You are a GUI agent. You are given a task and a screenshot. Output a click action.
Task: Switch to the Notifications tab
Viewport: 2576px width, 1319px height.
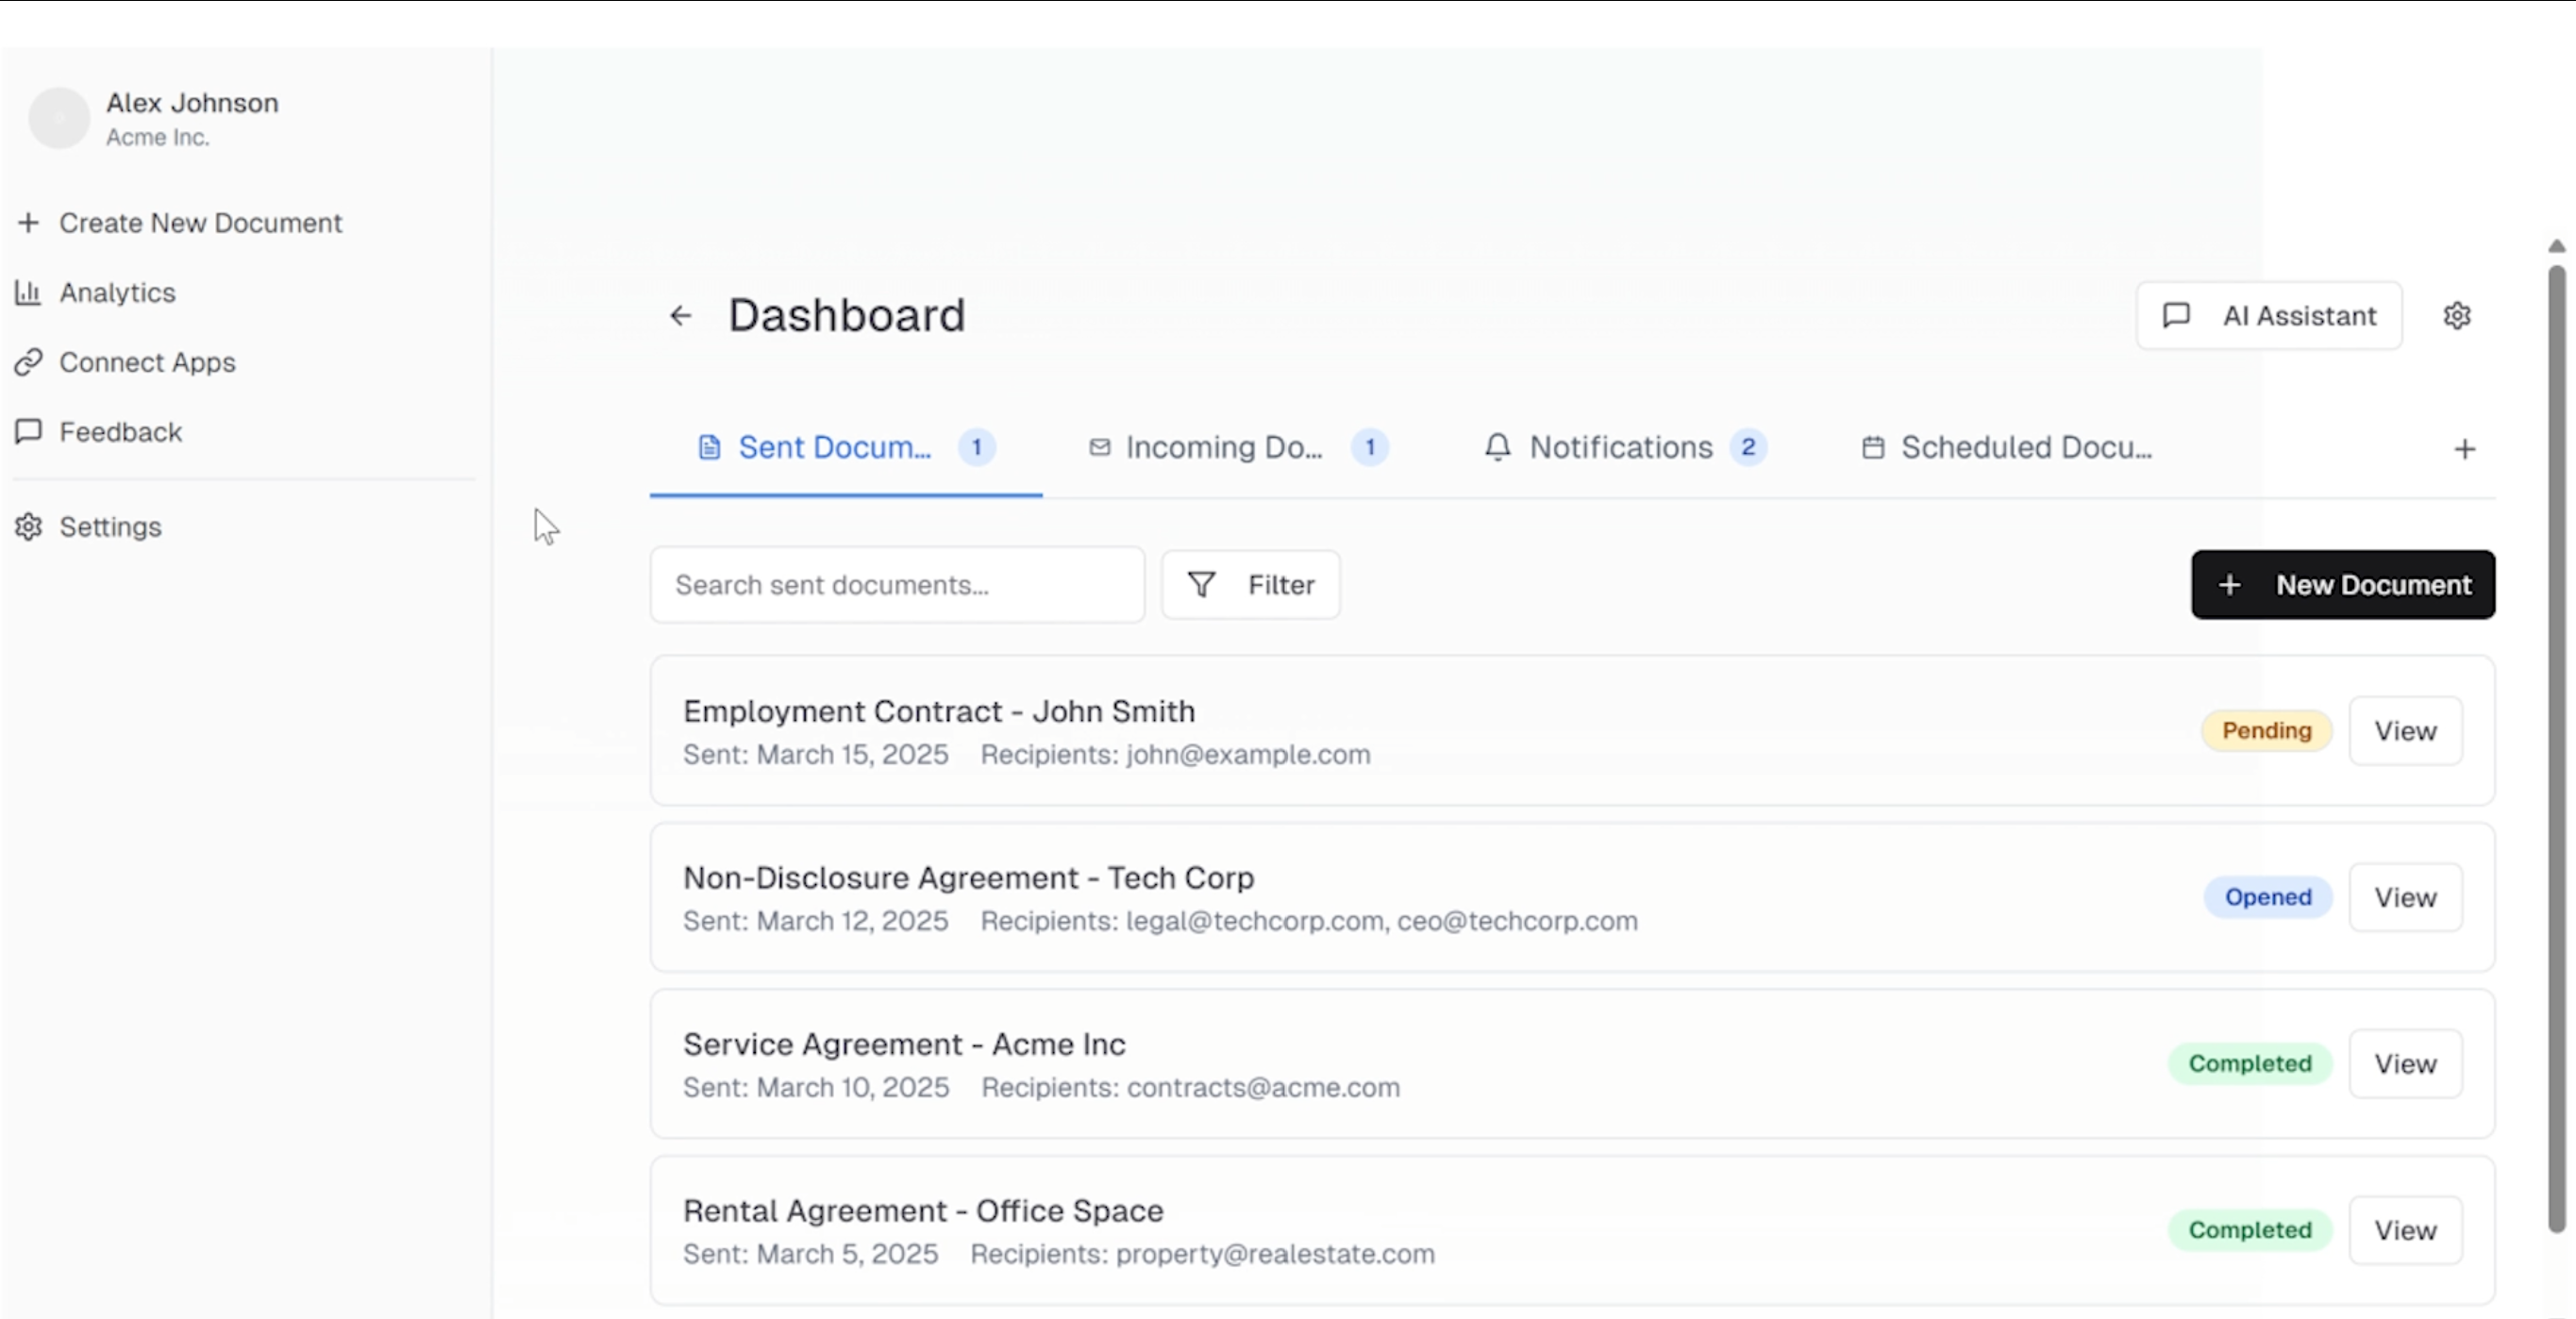1620,447
